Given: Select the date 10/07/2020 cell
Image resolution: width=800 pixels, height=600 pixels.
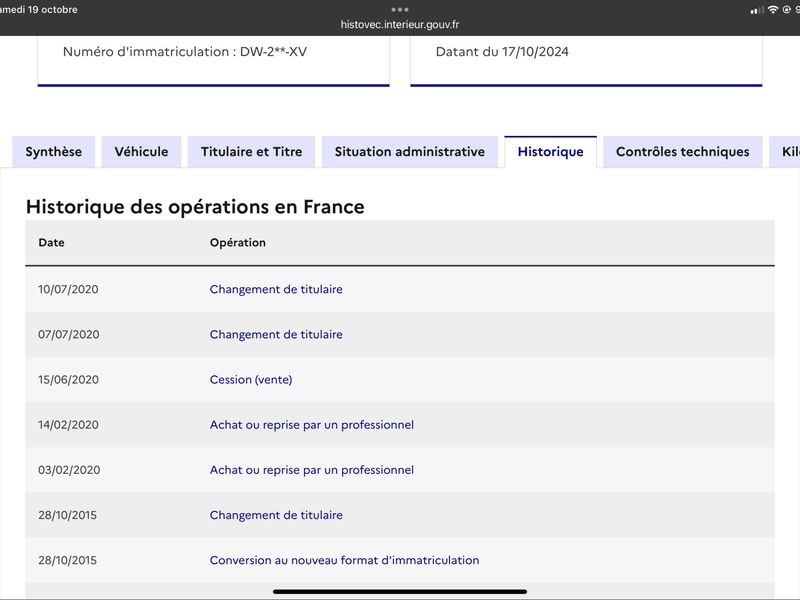Looking at the screenshot, I should coord(68,289).
